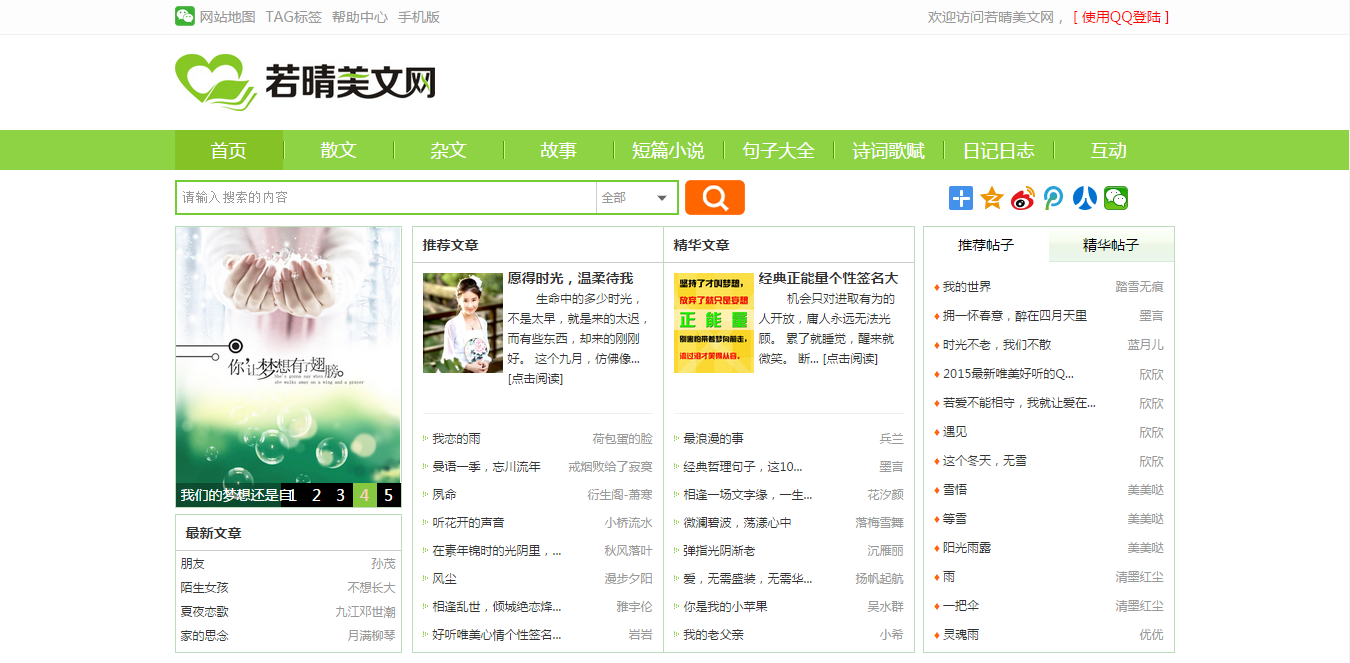Open the post 阳光雨露
This screenshot has height=663, width=1350.
tap(967, 548)
